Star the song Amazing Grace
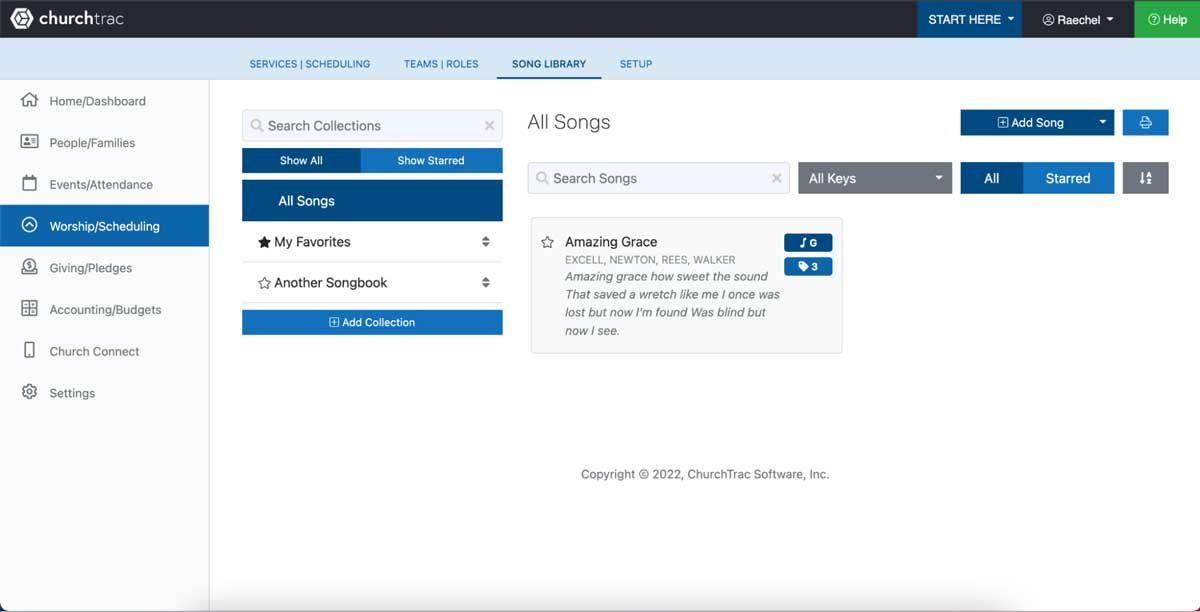The width and height of the screenshot is (1200, 612). point(547,242)
